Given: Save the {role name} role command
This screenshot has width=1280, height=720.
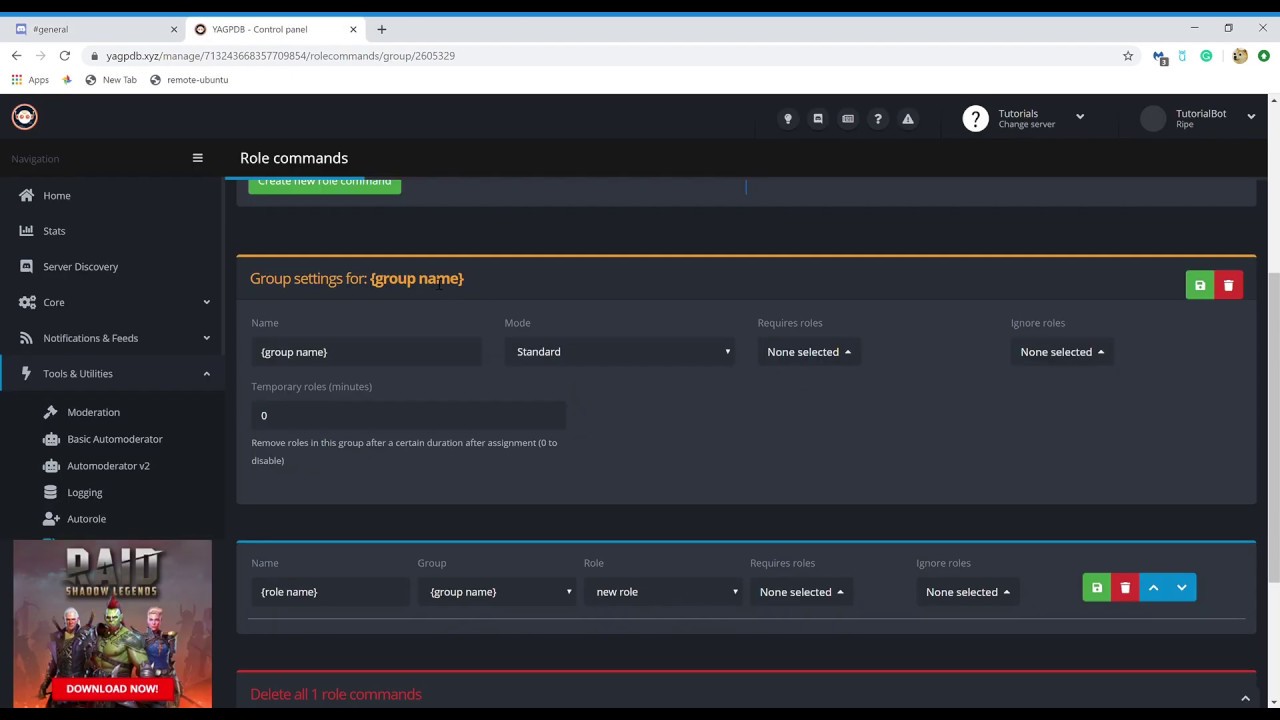Looking at the screenshot, I should pyautogui.click(x=1097, y=588).
